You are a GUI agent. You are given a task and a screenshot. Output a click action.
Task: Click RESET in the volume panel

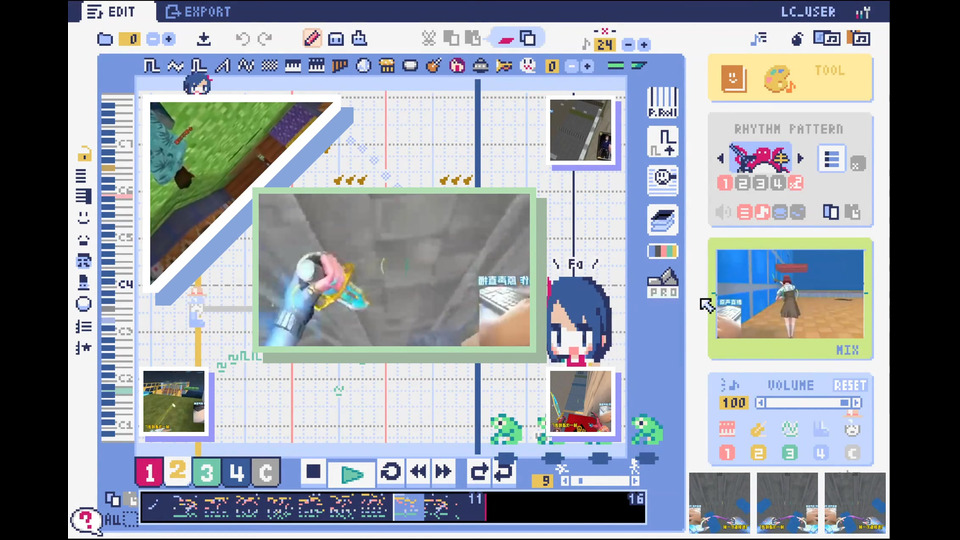point(850,385)
